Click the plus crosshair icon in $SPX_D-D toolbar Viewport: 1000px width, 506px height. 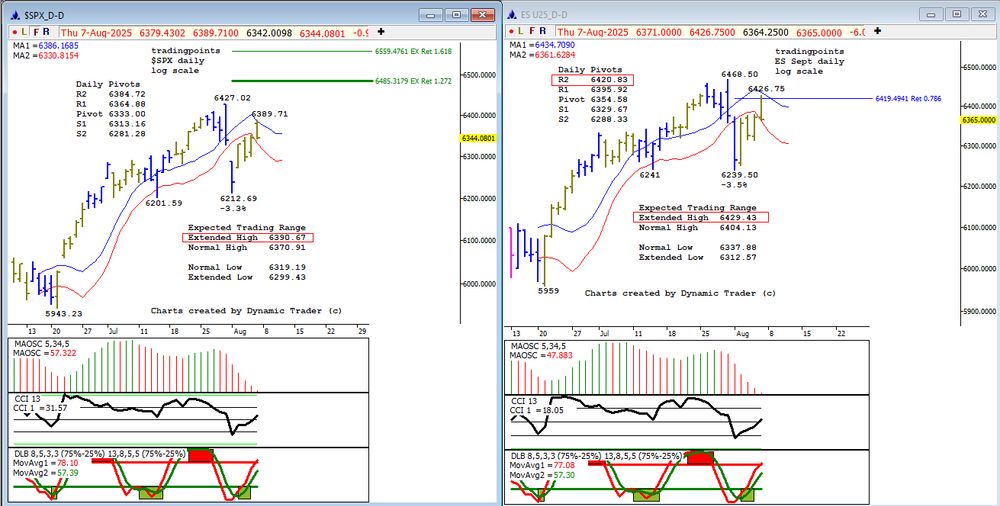pos(381,31)
